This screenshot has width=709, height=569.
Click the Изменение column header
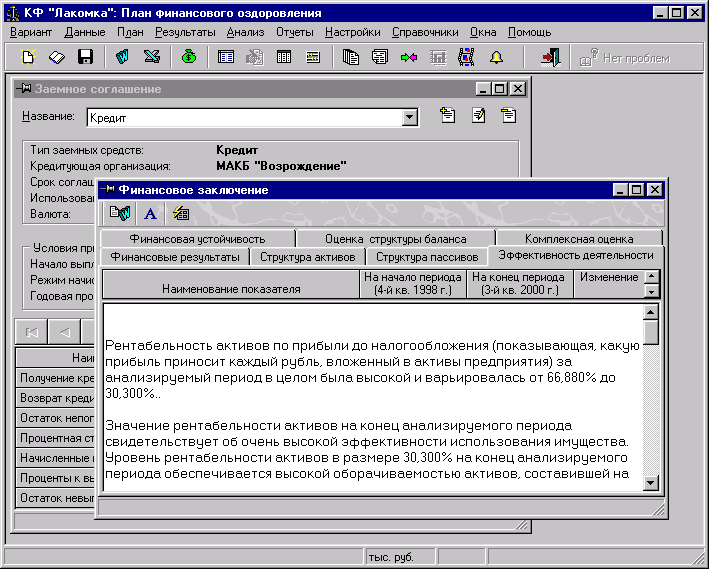coord(609,284)
